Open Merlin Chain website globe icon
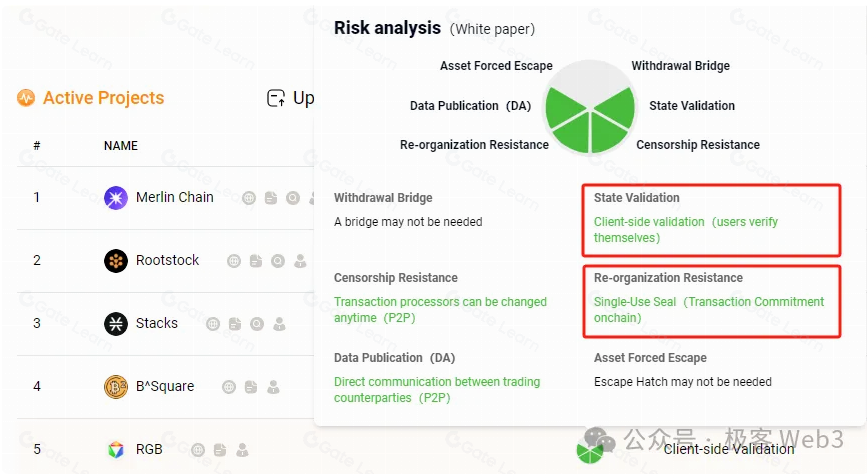This screenshot has width=867, height=476. coord(249,198)
